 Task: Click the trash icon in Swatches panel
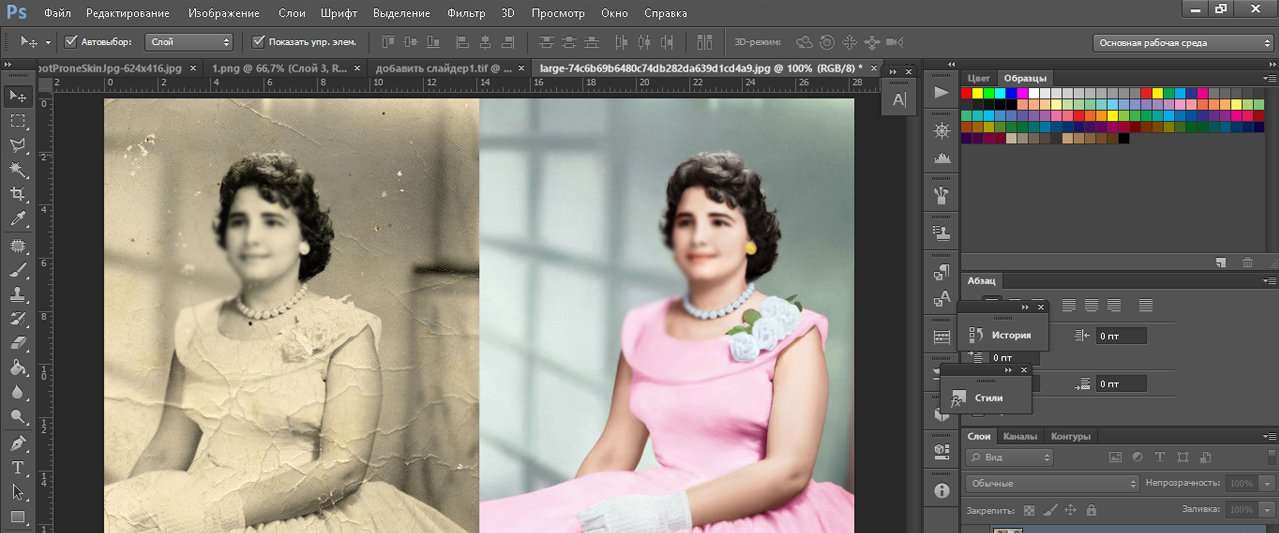click(x=1247, y=262)
